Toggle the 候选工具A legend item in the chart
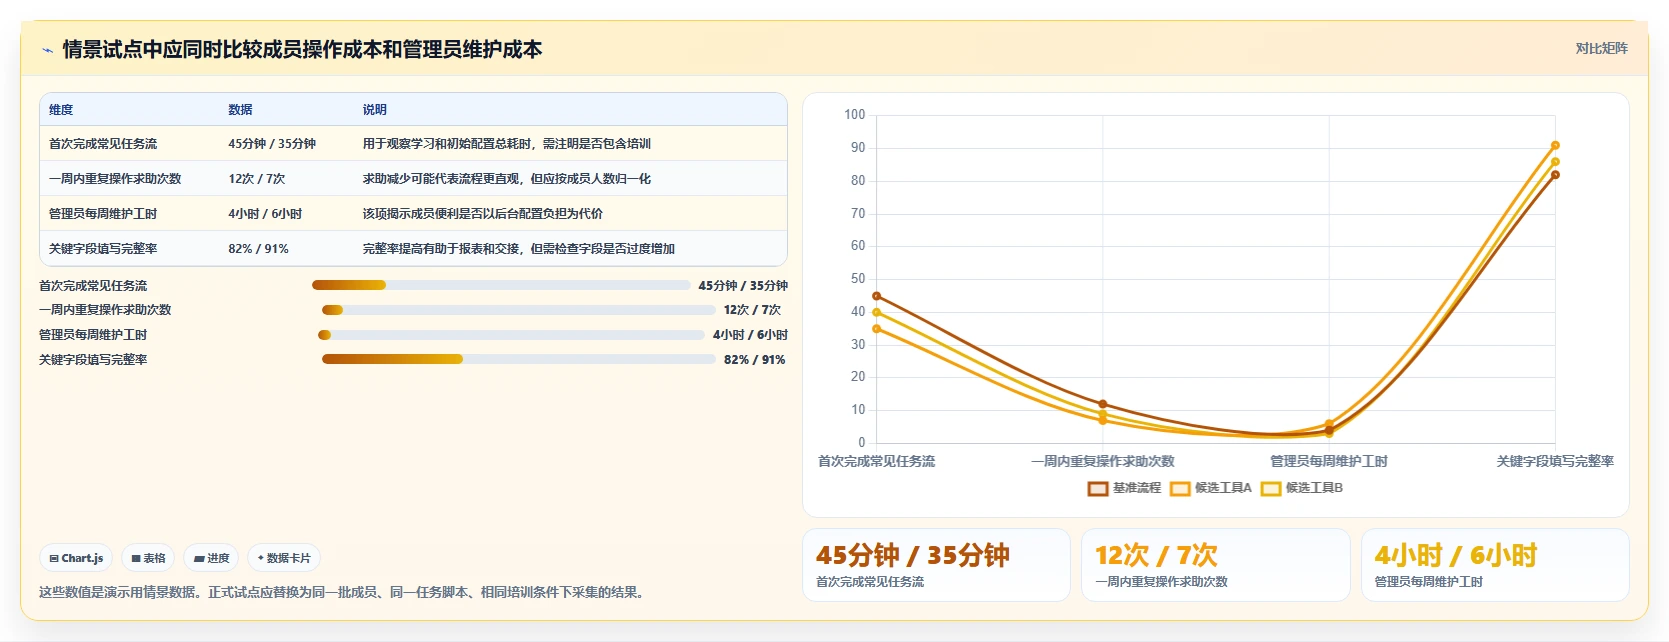The image size is (1669, 642). tap(1211, 488)
